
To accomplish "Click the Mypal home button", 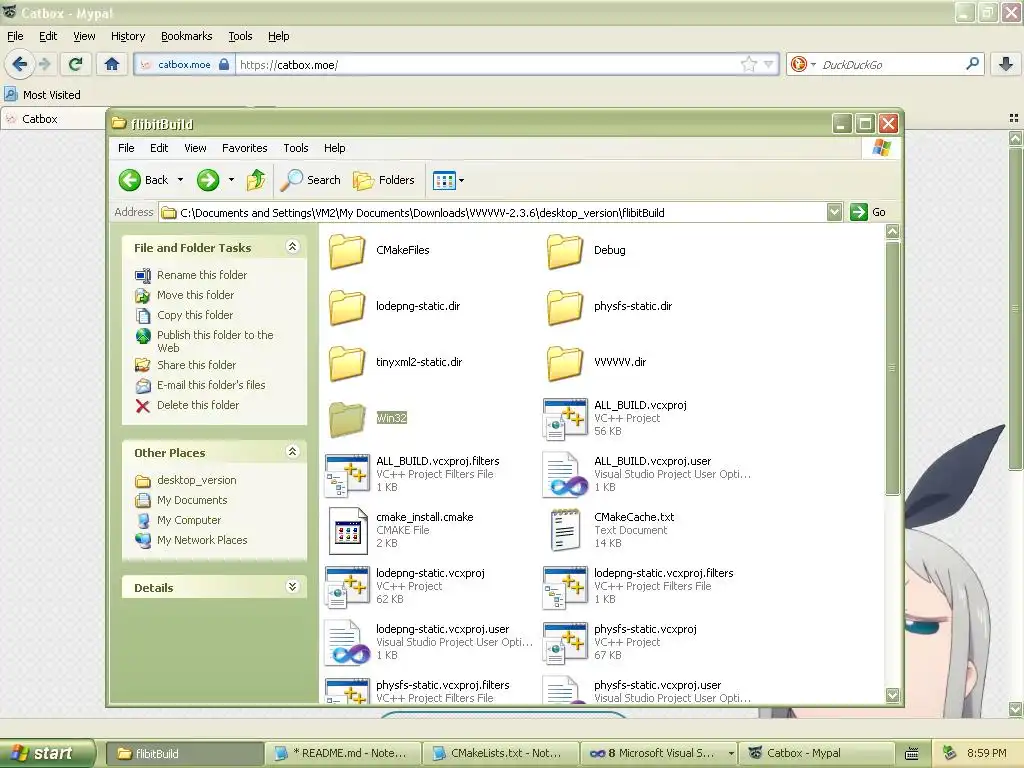I will [x=112, y=64].
